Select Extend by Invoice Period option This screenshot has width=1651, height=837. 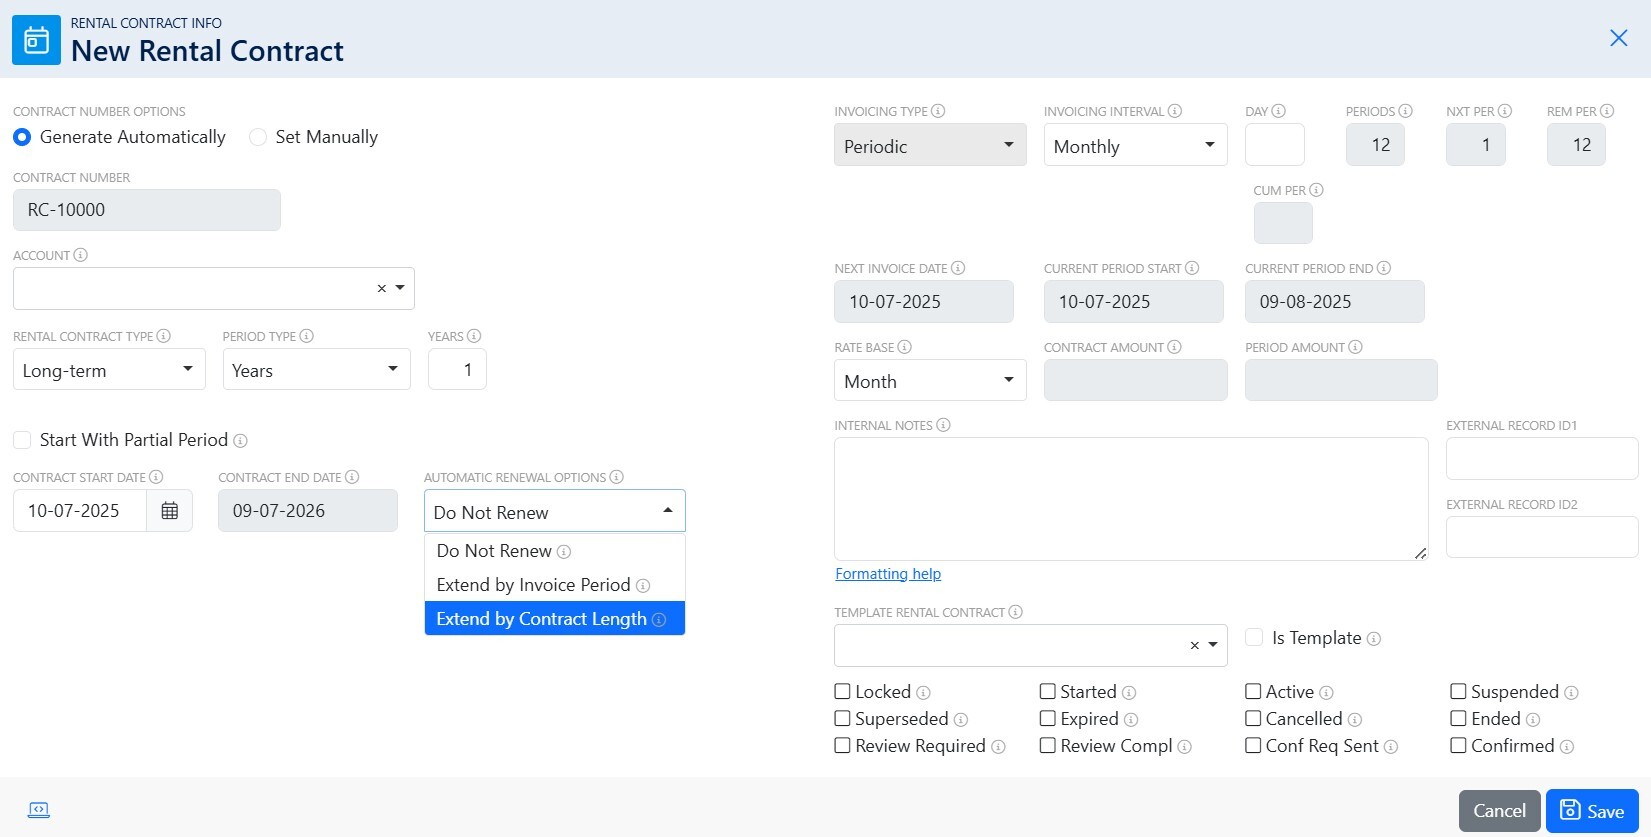click(x=533, y=585)
